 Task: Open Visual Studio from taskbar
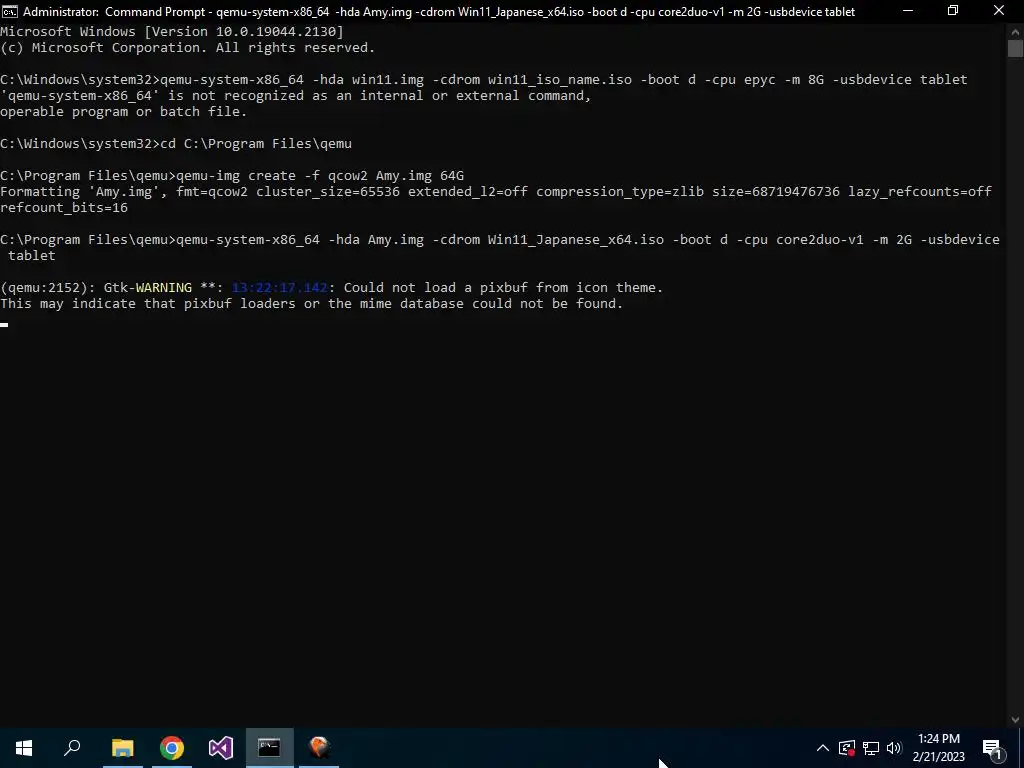click(221, 748)
